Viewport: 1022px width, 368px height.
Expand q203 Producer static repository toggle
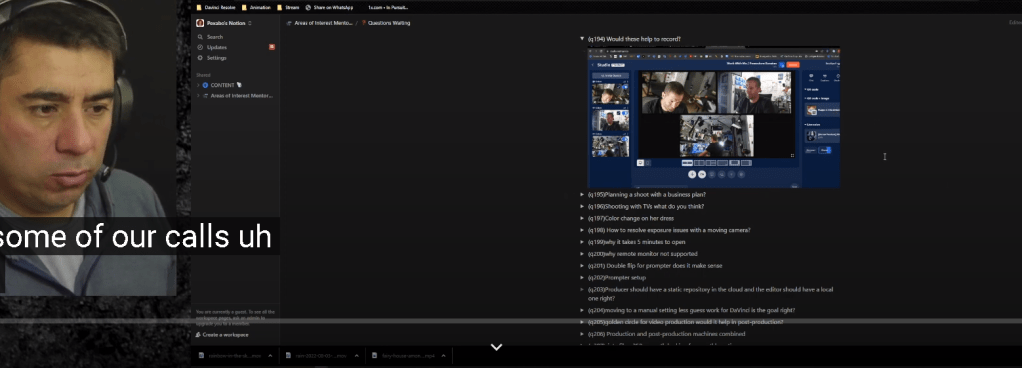click(x=582, y=289)
